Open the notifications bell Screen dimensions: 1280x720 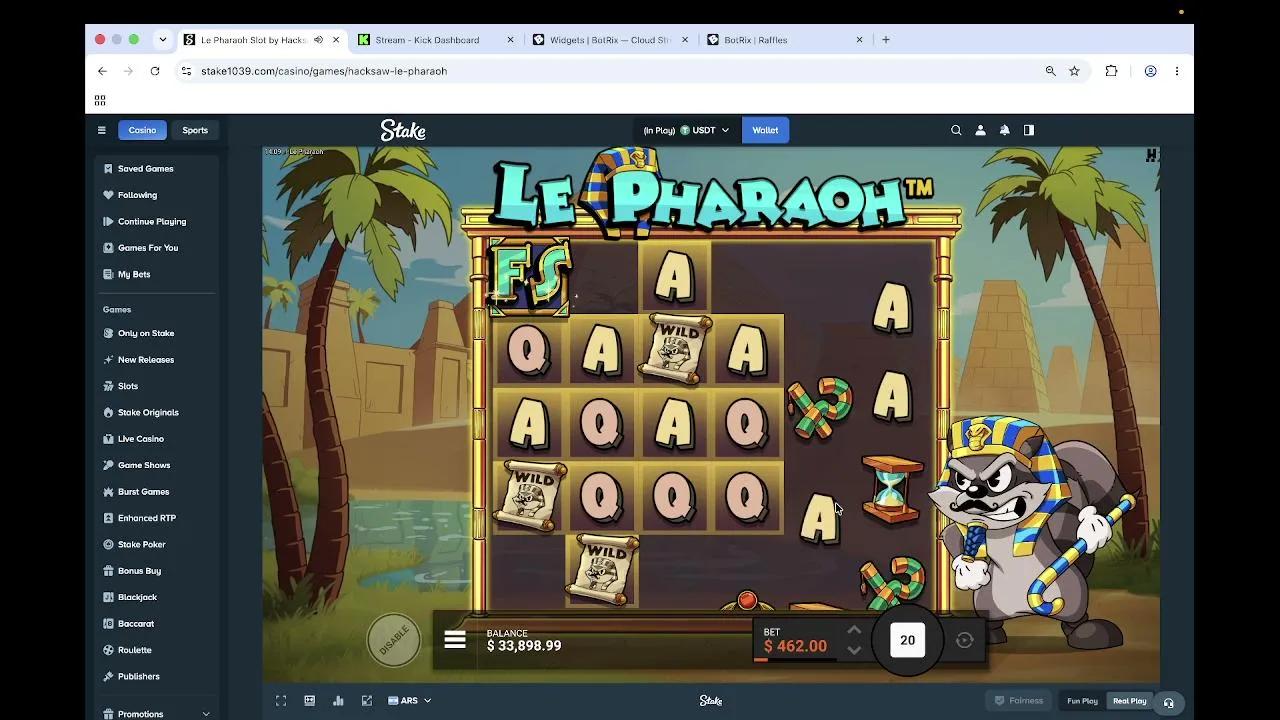pos(1005,130)
